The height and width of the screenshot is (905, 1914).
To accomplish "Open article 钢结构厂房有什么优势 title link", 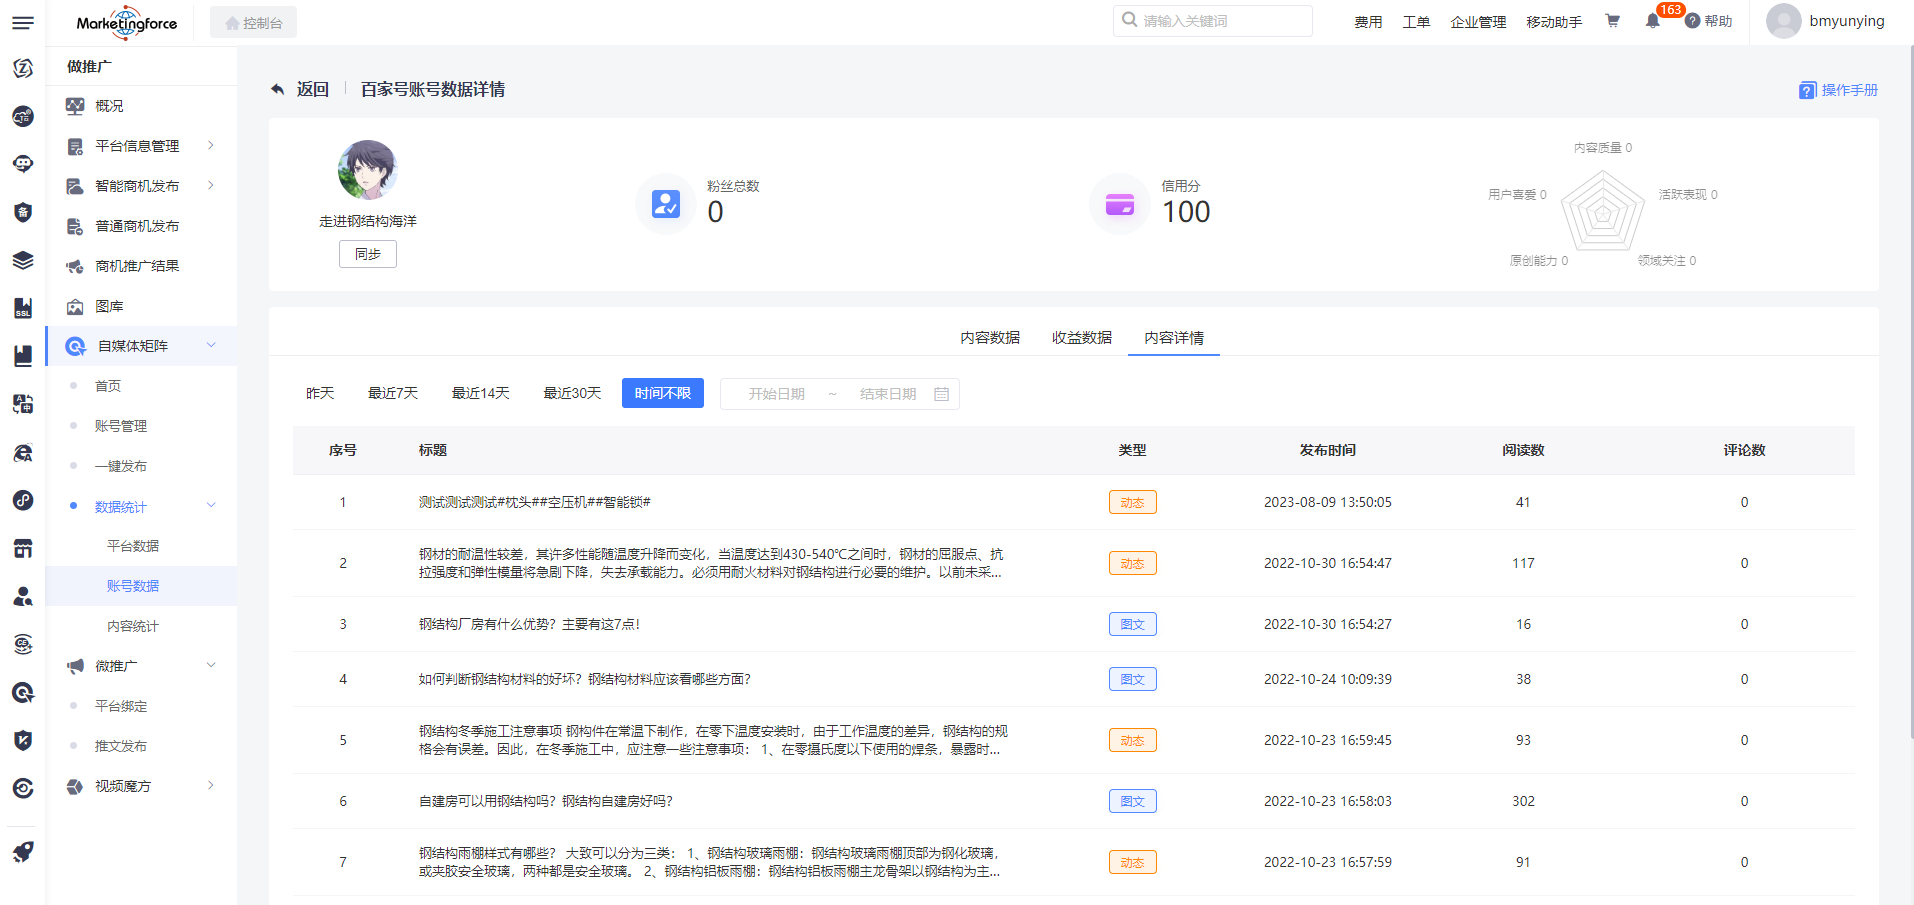I will [529, 624].
